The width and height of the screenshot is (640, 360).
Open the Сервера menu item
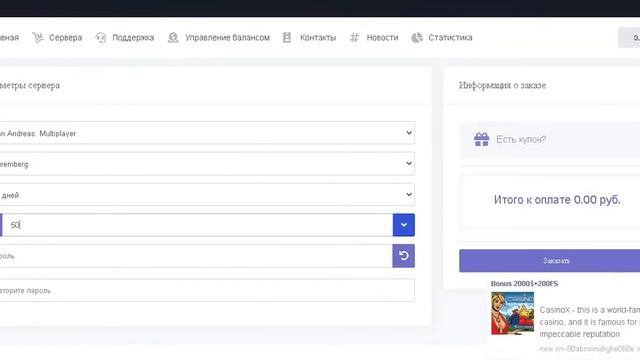point(65,38)
